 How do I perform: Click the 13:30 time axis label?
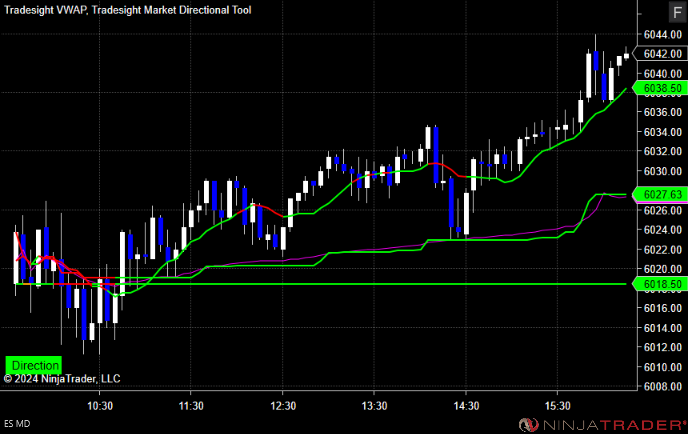pos(374,406)
